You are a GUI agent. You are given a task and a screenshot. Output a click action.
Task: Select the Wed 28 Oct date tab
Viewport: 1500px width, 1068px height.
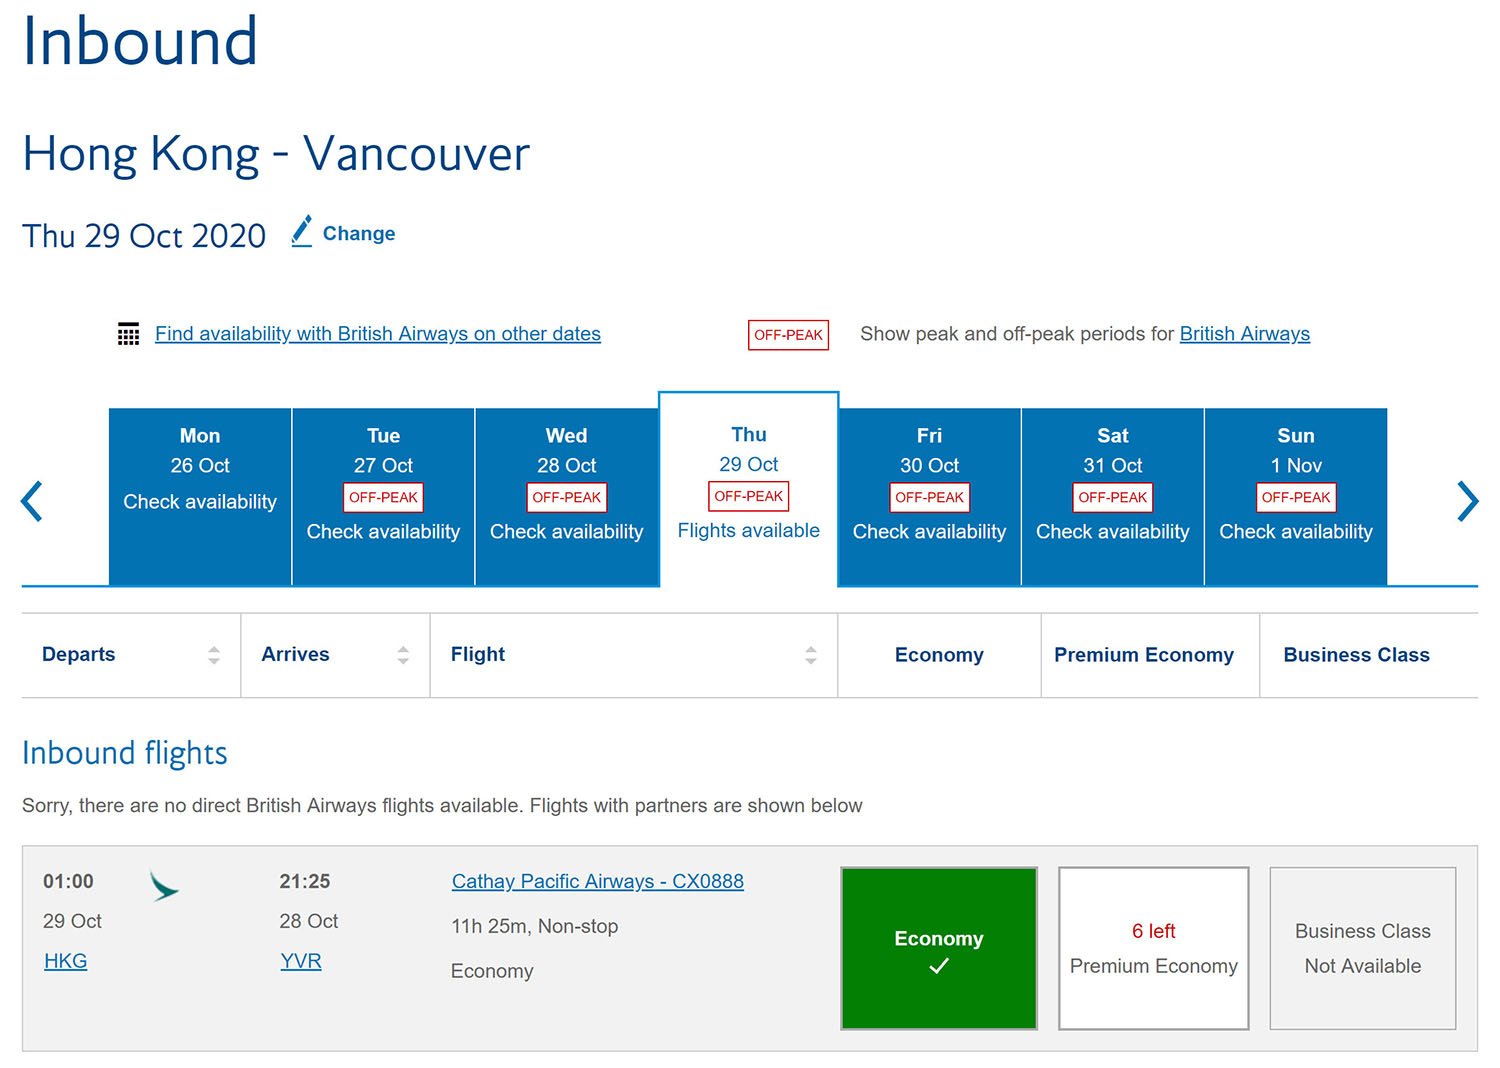(x=566, y=496)
